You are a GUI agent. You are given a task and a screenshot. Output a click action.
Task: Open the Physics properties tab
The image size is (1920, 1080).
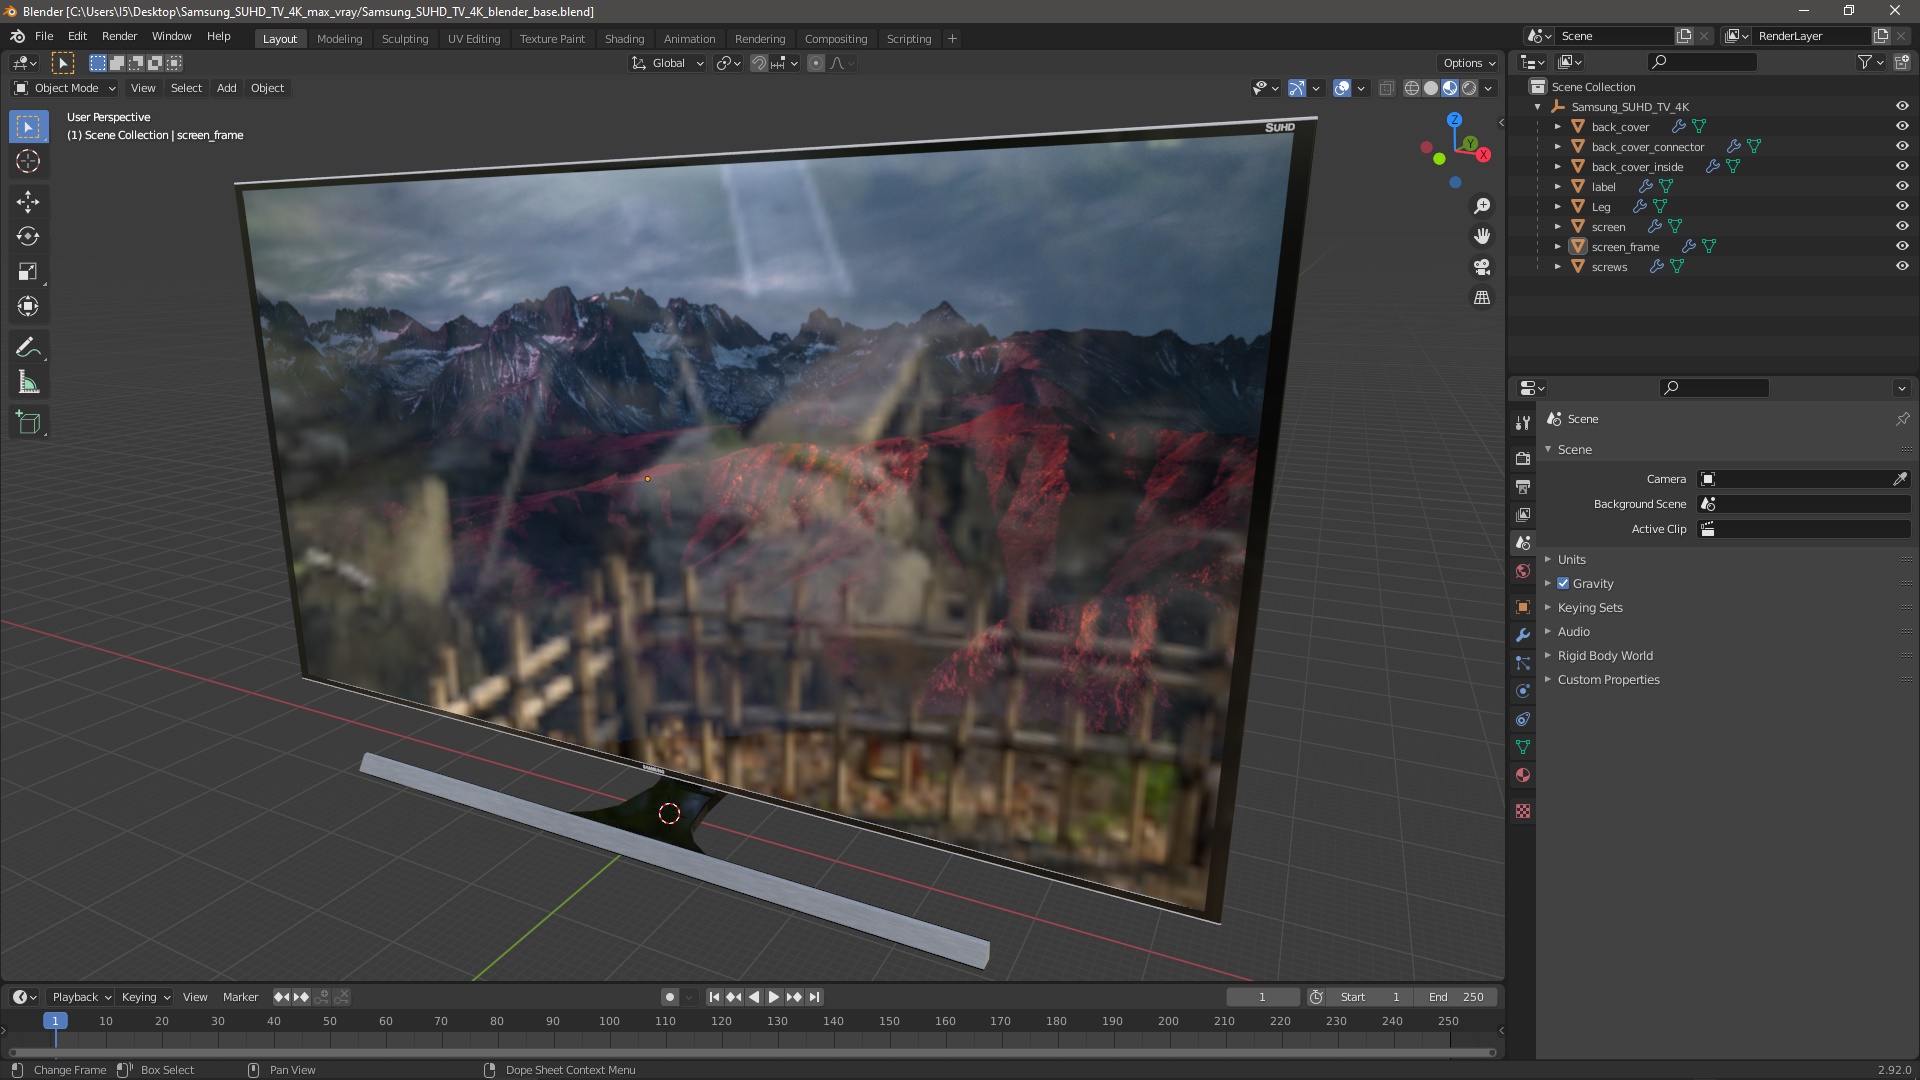(1523, 691)
